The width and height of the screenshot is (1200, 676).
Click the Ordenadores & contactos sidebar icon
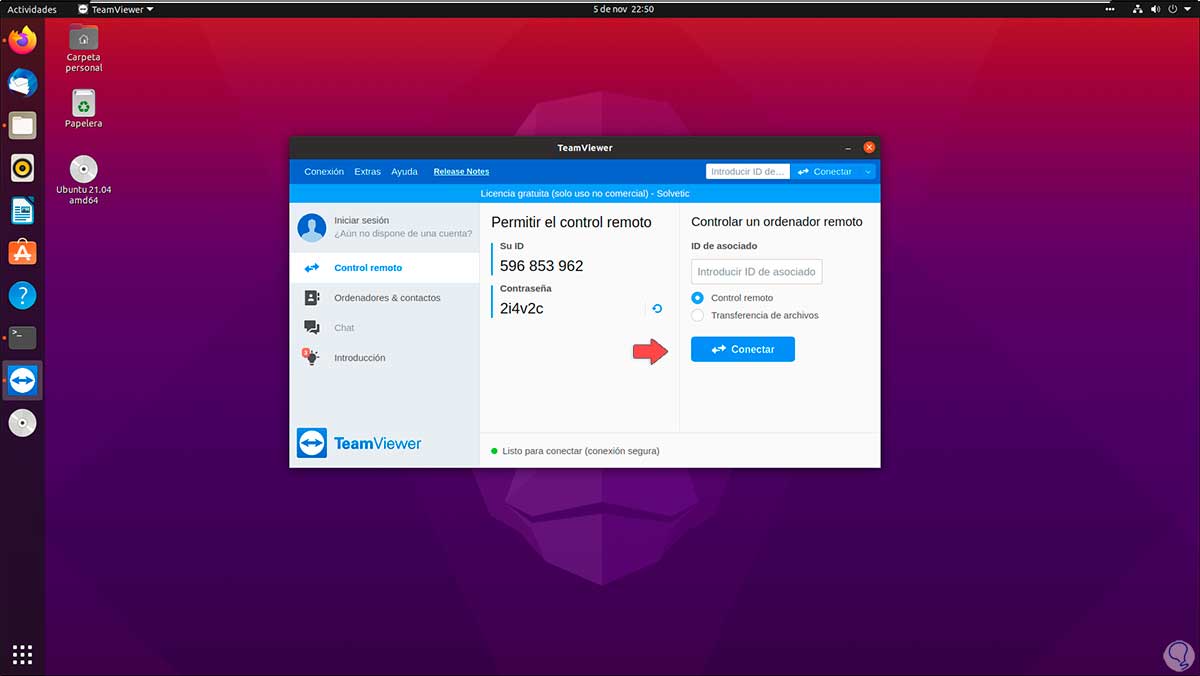tap(312, 298)
